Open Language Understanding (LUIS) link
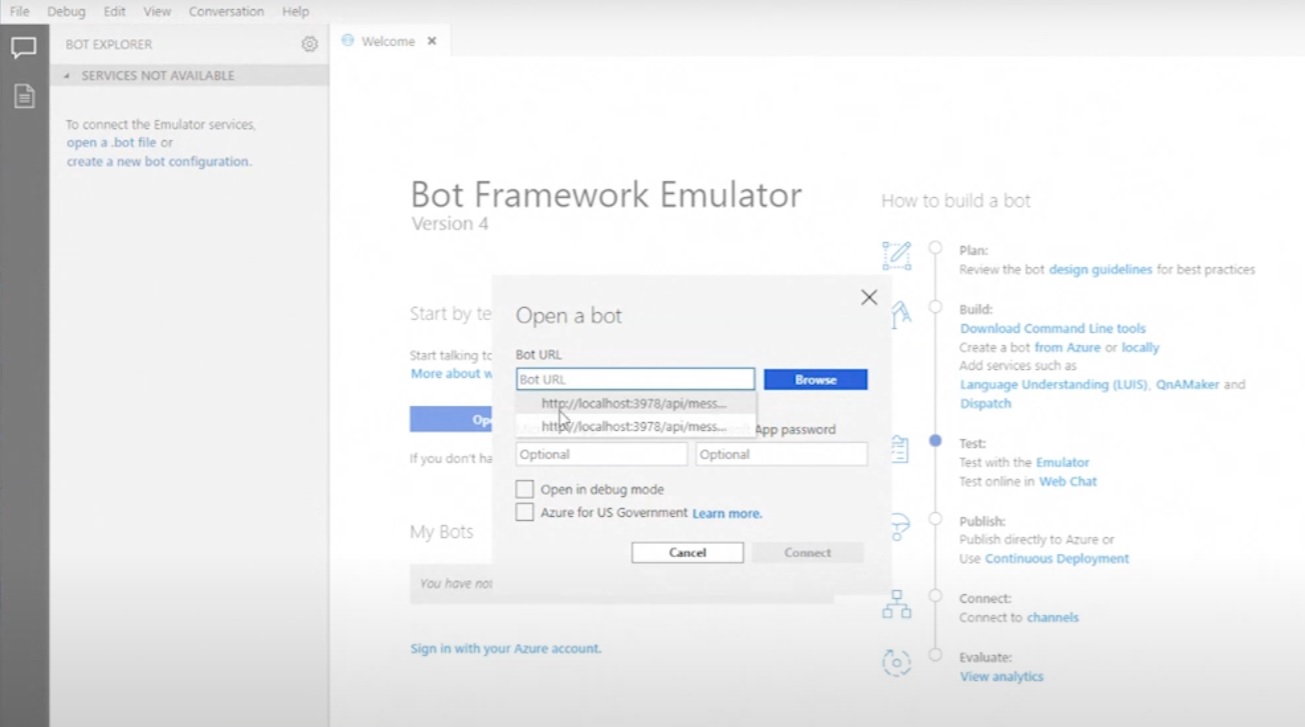This screenshot has height=727, width=1305. (1054, 384)
